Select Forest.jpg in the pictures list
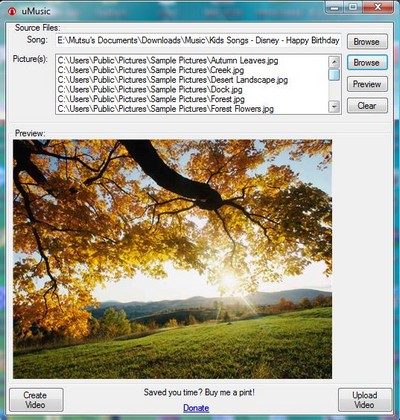The image size is (400, 420). (x=151, y=99)
